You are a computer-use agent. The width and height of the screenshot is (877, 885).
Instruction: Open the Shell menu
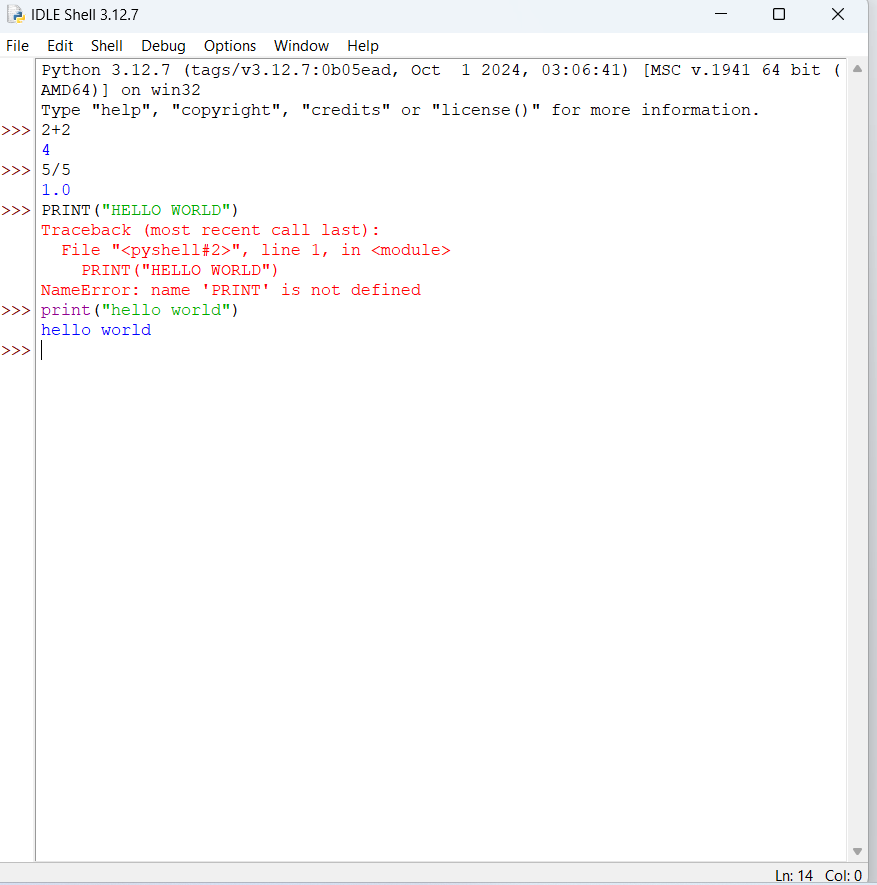(x=107, y=46)
